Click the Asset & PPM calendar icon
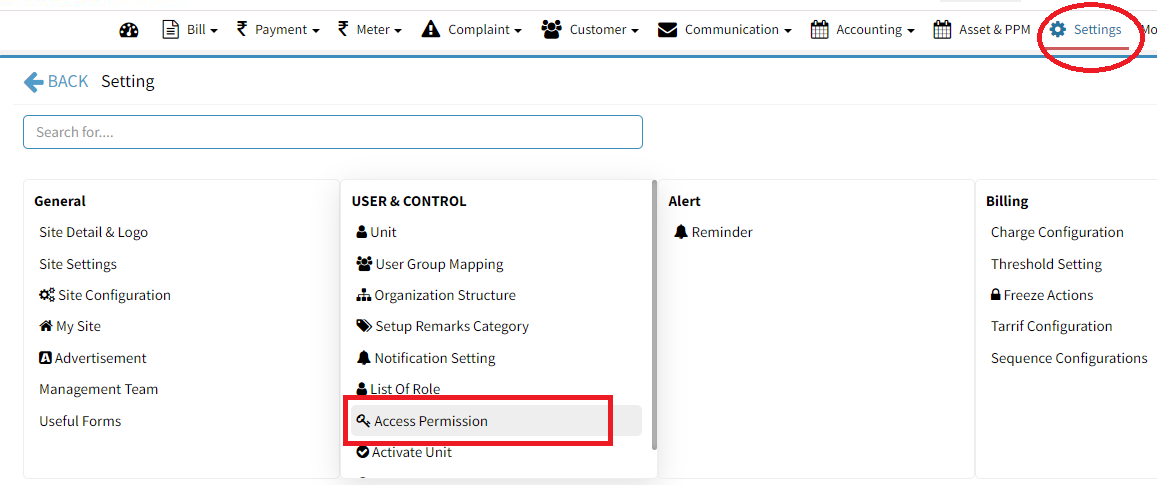1157x485 pixels. tap(942, 30)
